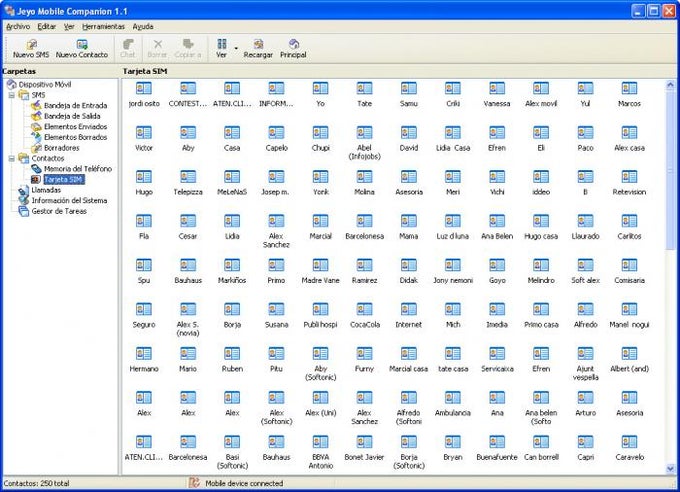
Task: Select the Caravelo contact icon
Action: click(629, 443)
